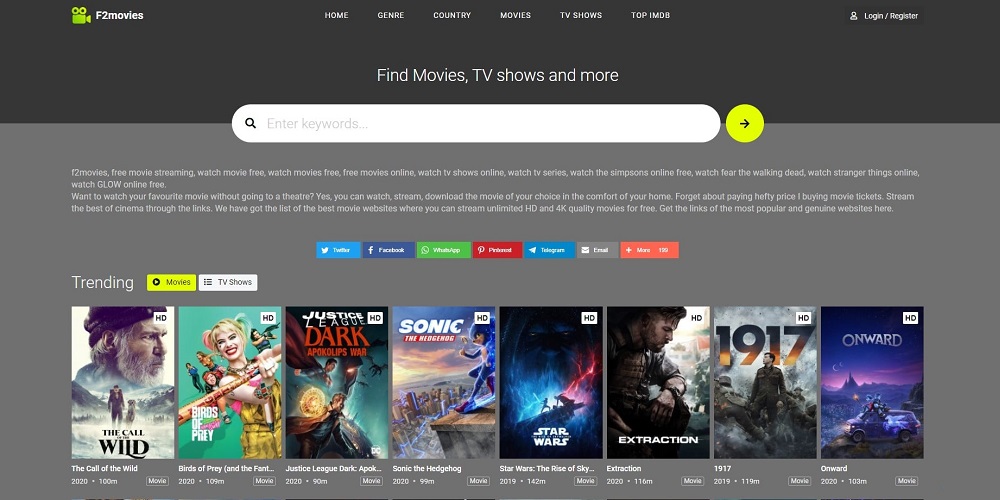The image size is (1000, 500).
Task: Click Movie tag under The Call of the Wild
Action: point(157,482)
